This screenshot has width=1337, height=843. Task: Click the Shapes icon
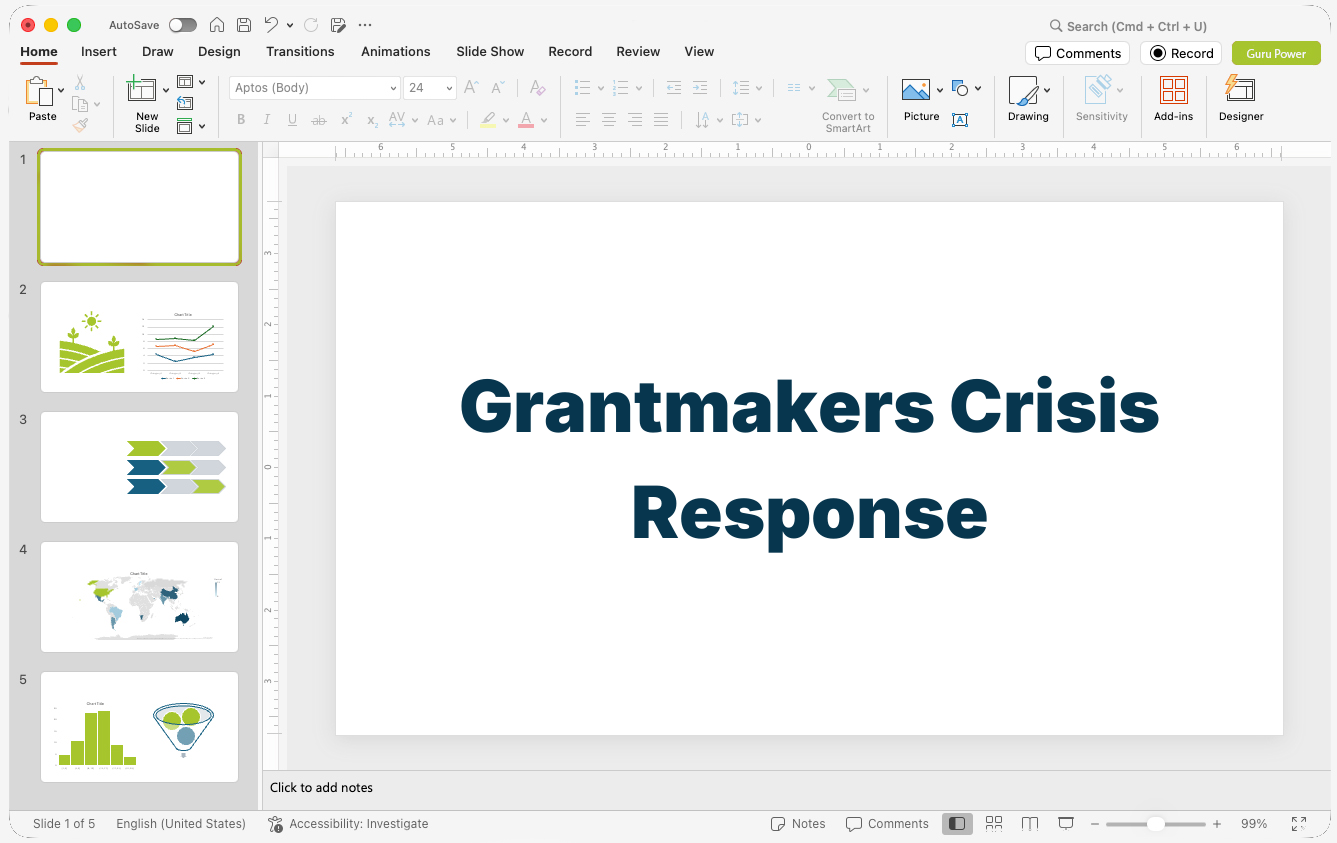(x=961, y=88)
